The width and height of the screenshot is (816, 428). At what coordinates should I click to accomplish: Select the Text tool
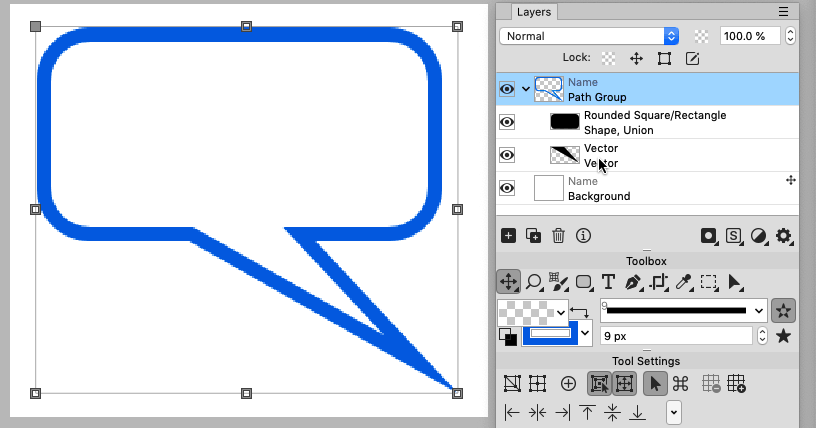(608, 282)
